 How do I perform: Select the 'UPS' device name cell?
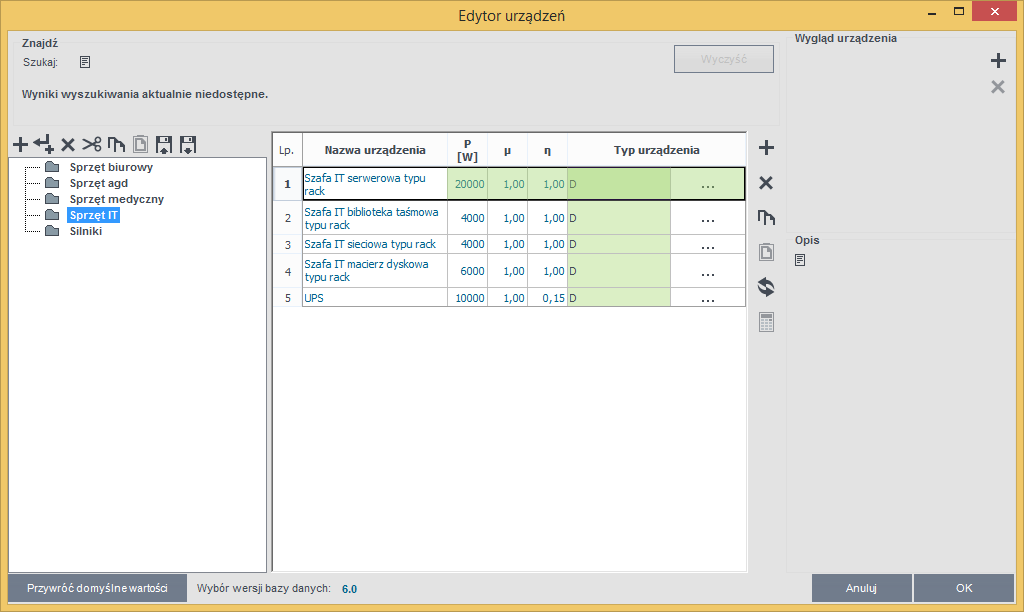click(x=375, y=298)
